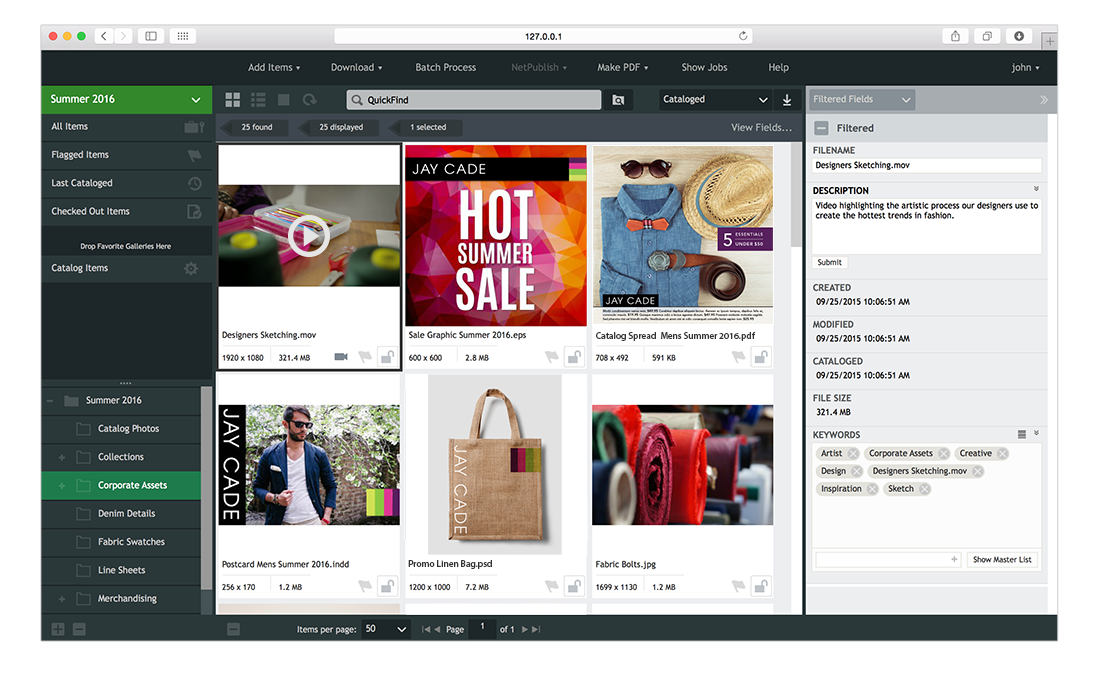
Task: Open the Filtered Fields dropdown
Action: 862,99
